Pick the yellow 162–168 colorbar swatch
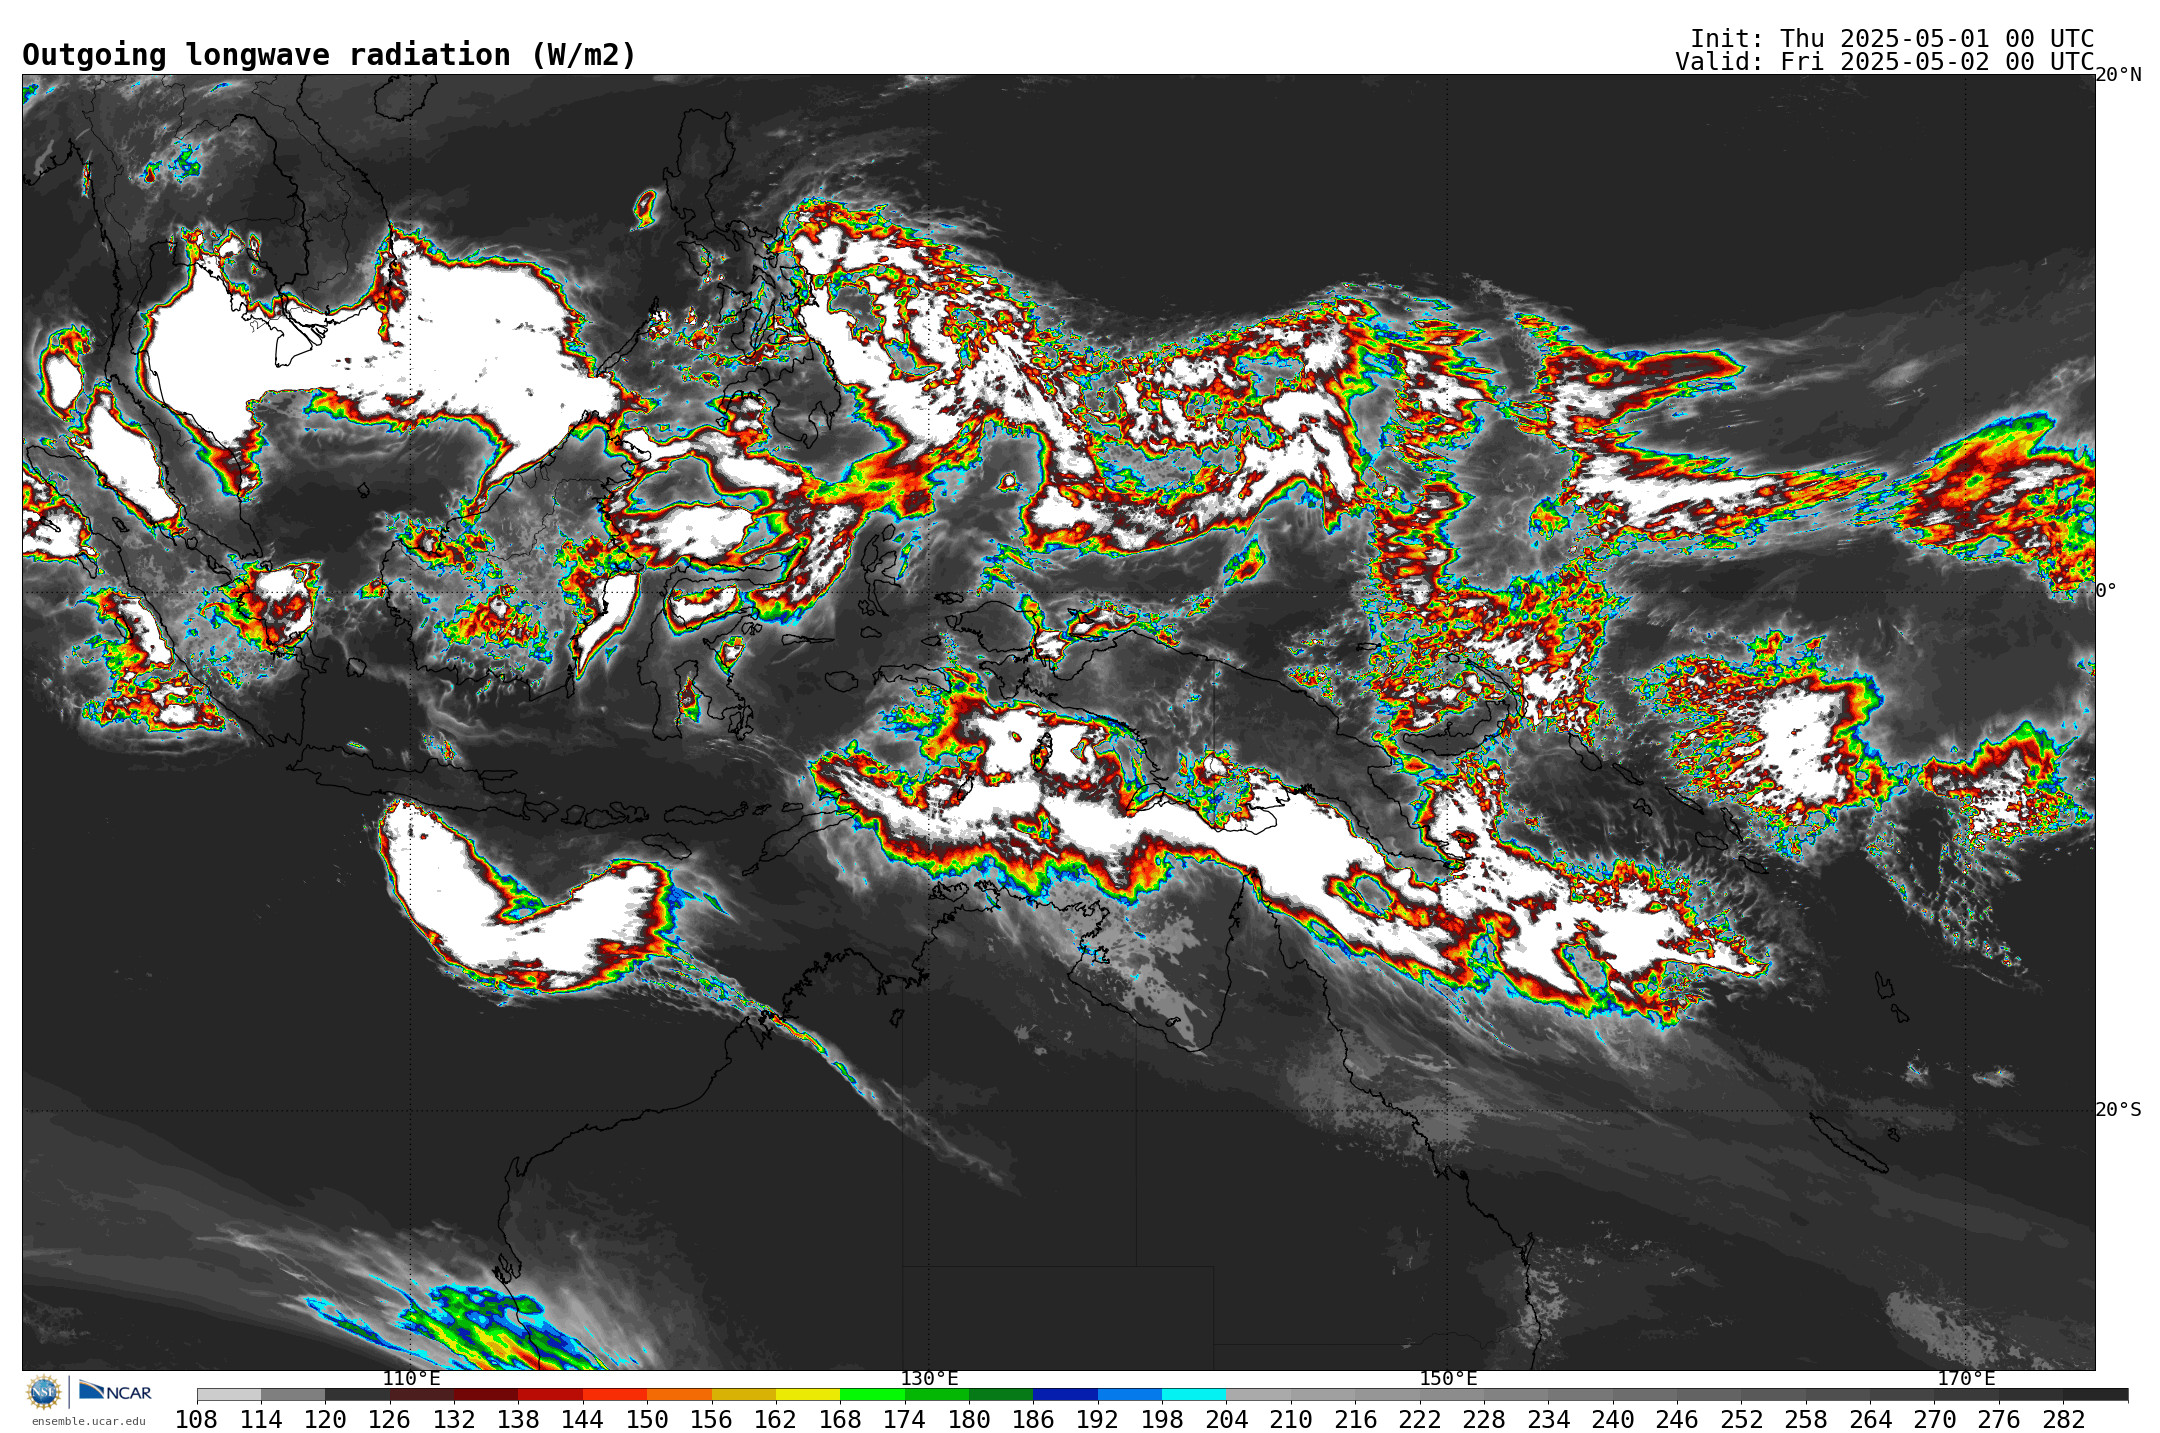 pos(808,1395)
